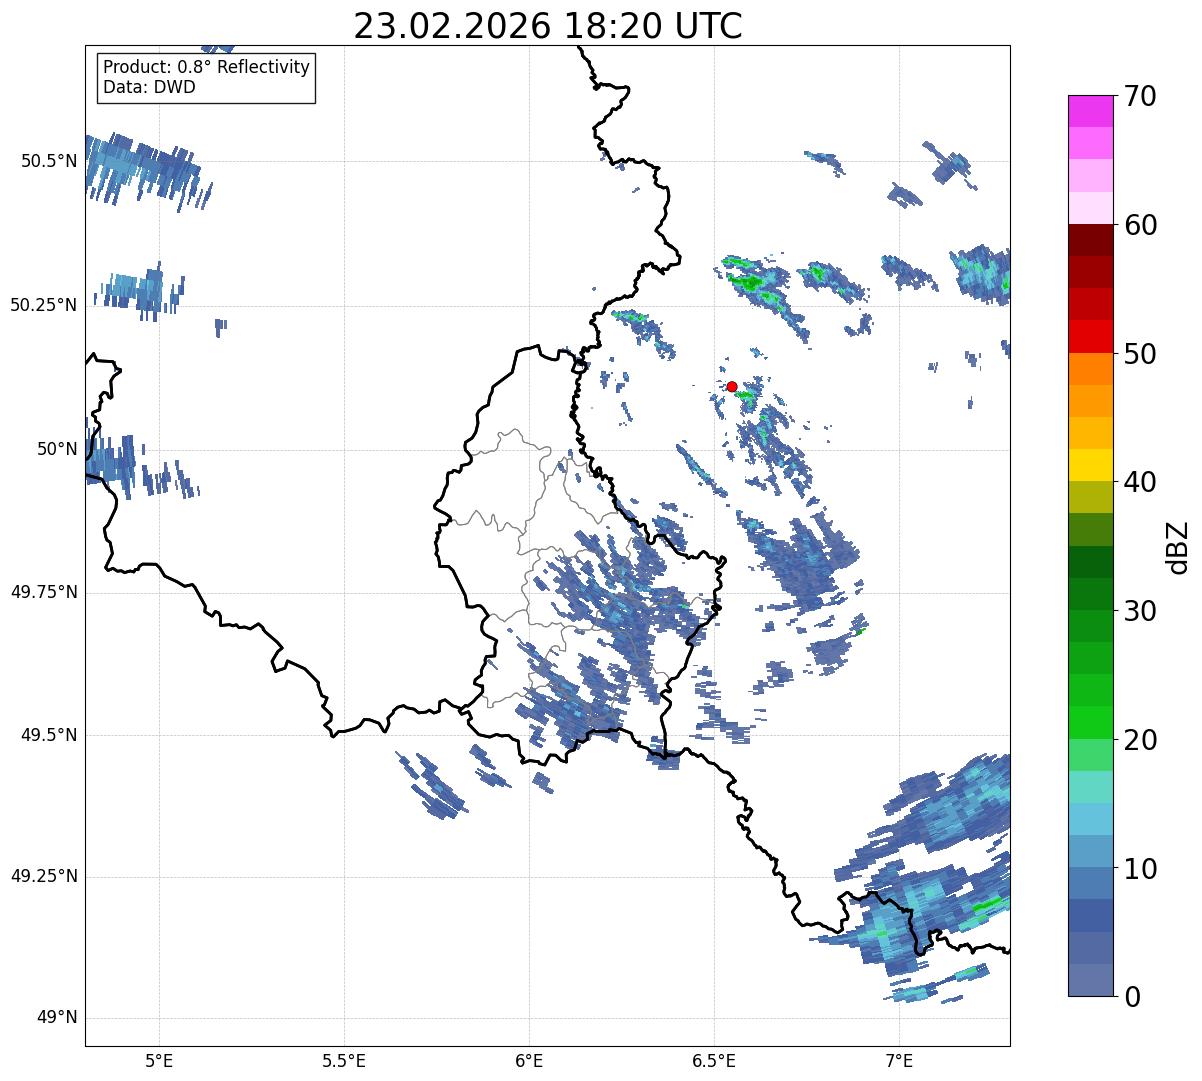Click the red location marker dot
Viewport: 1202px width, 1081px height.
[x=732, y=386]
